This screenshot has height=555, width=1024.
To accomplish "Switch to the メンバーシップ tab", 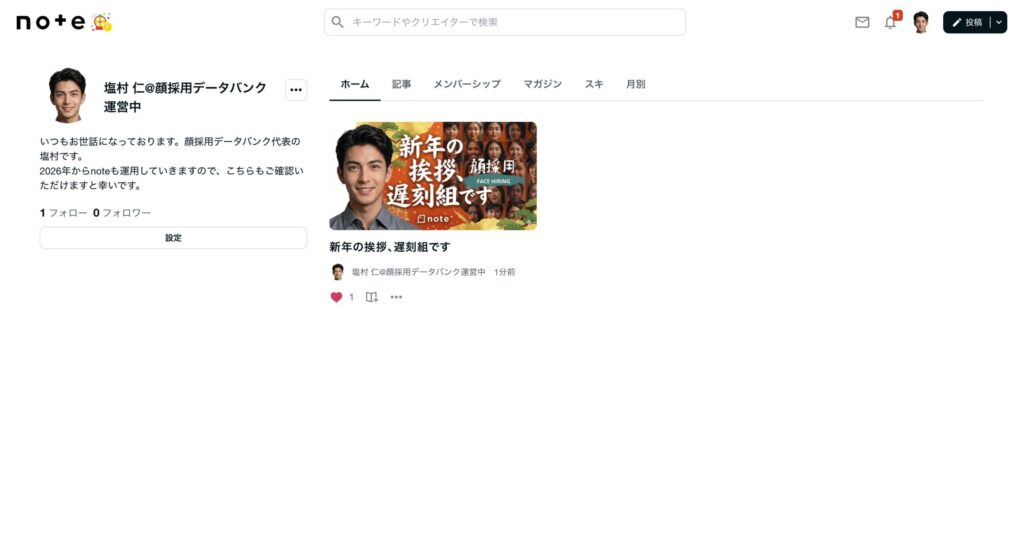I will click(467, 84).
